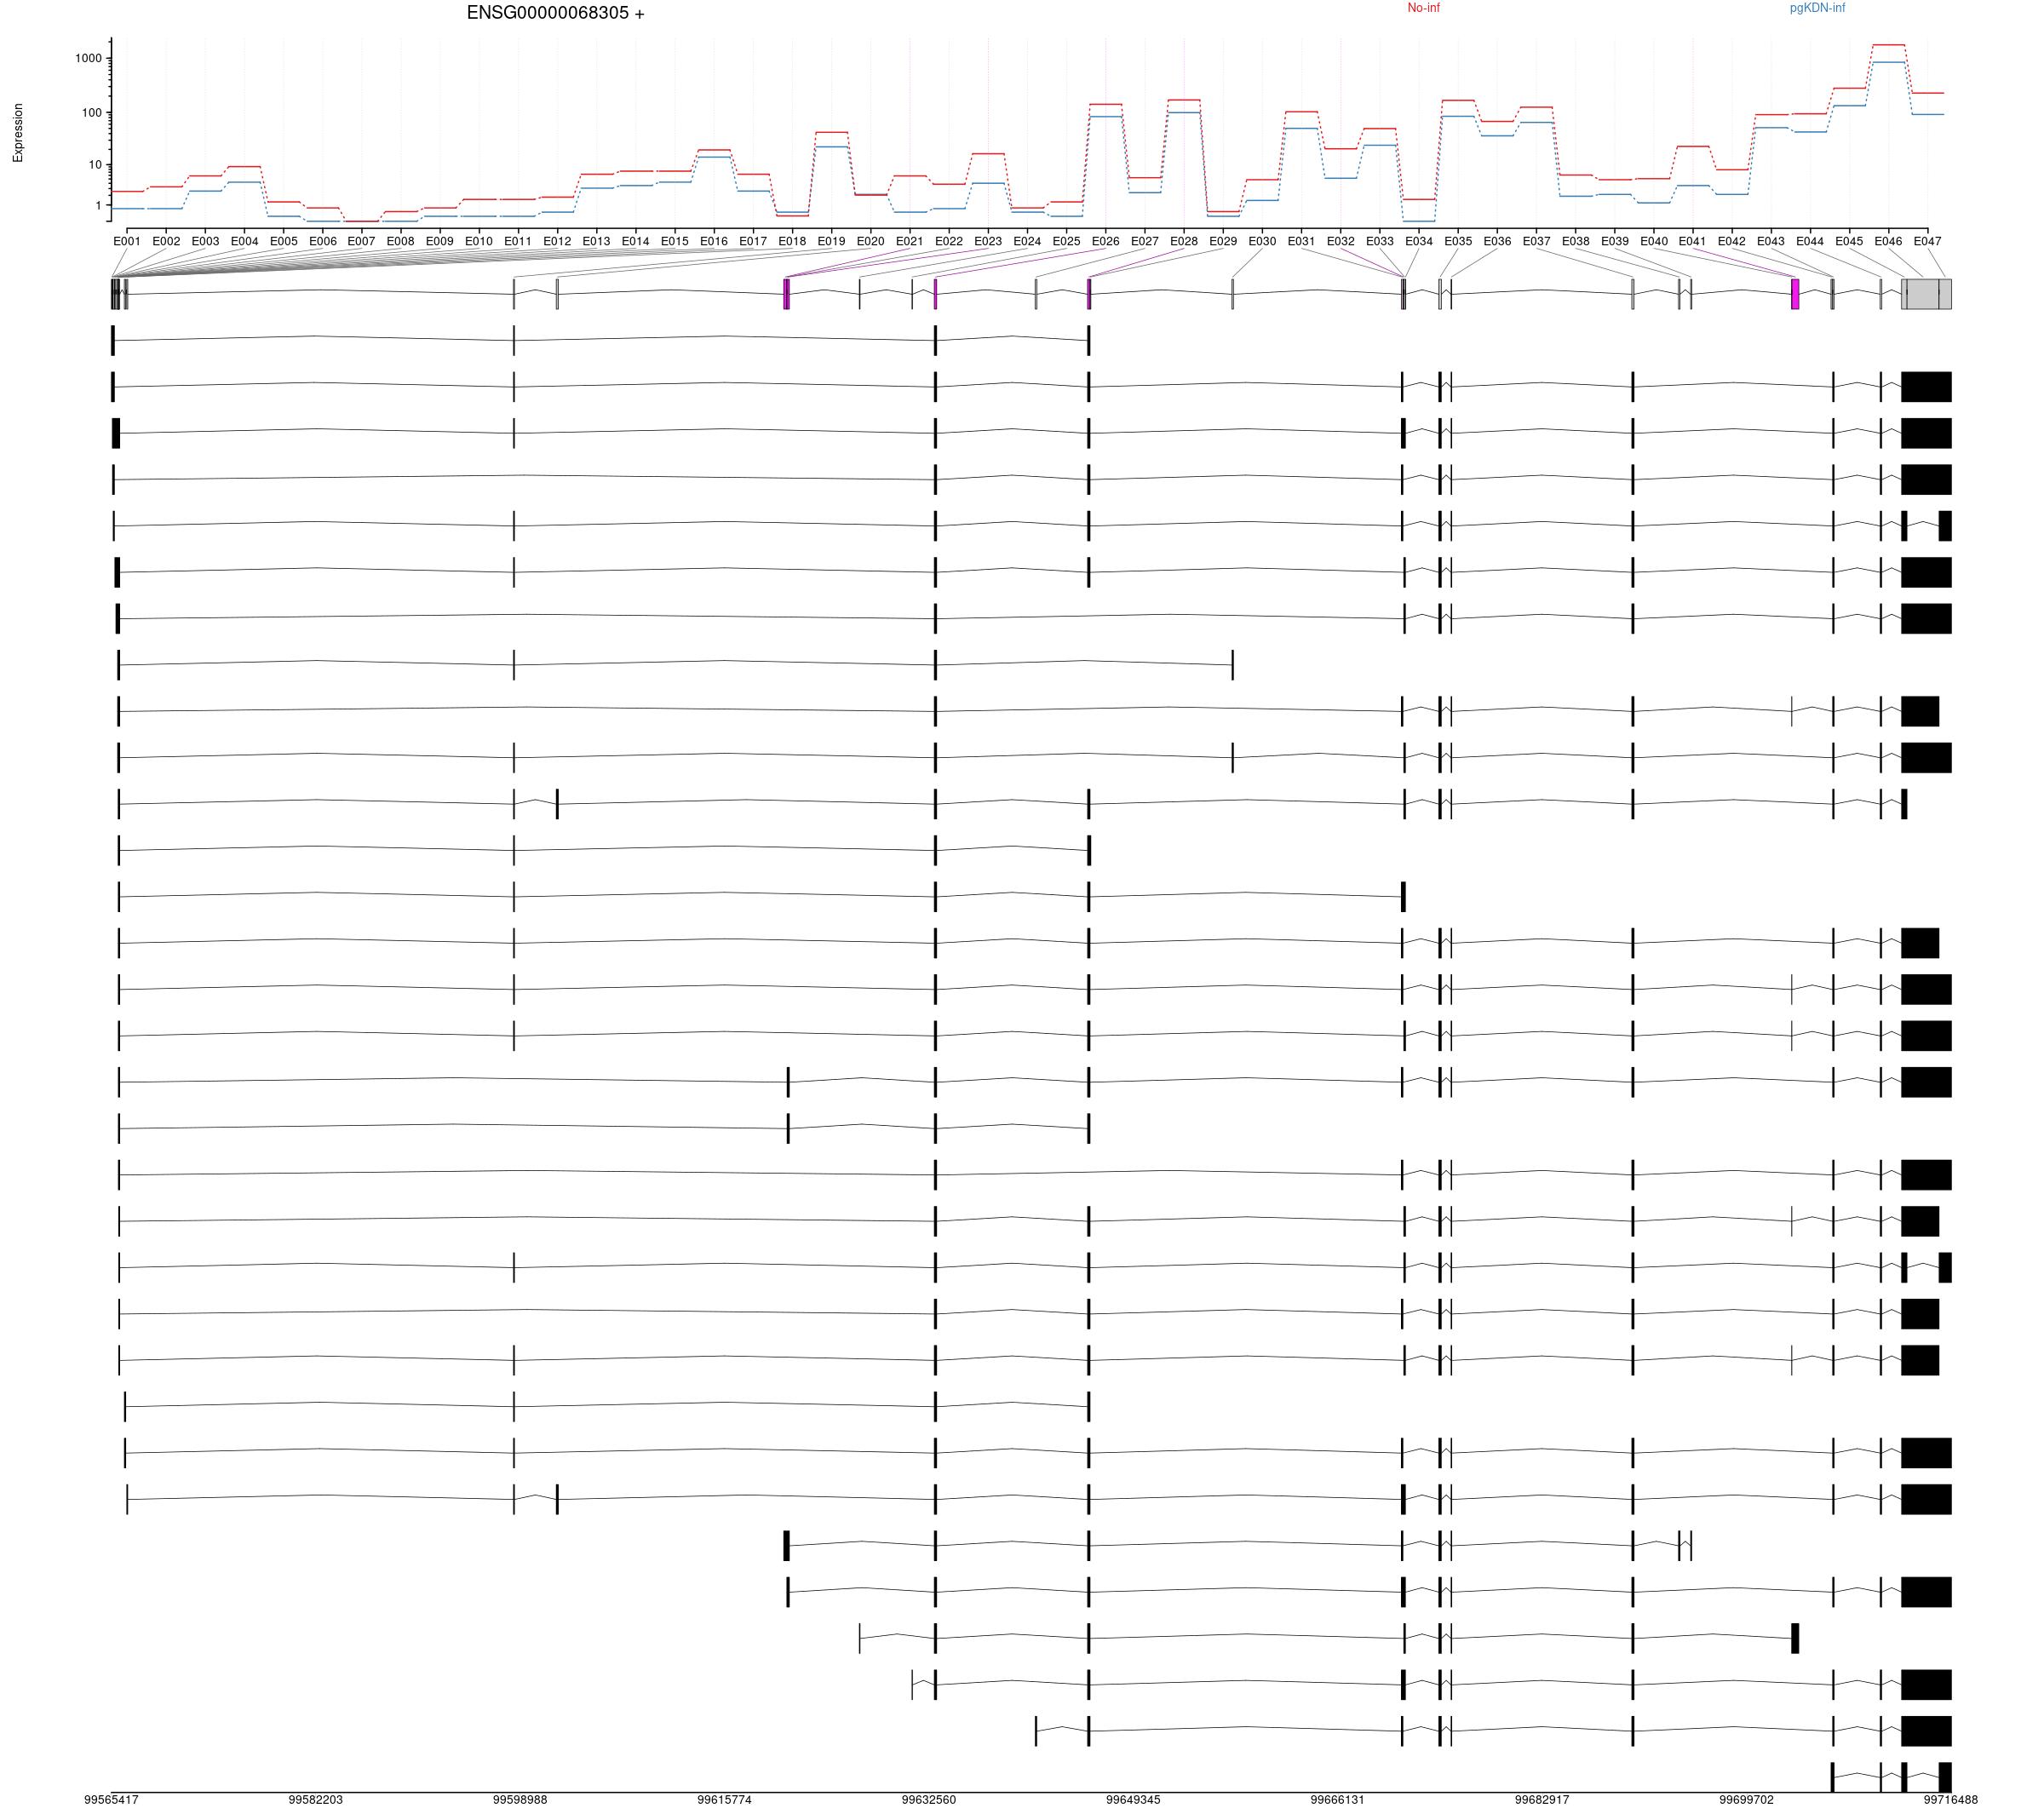Click exon label E018
This screenshot has height=1814, width=2044.
click(x=792, y=241)
